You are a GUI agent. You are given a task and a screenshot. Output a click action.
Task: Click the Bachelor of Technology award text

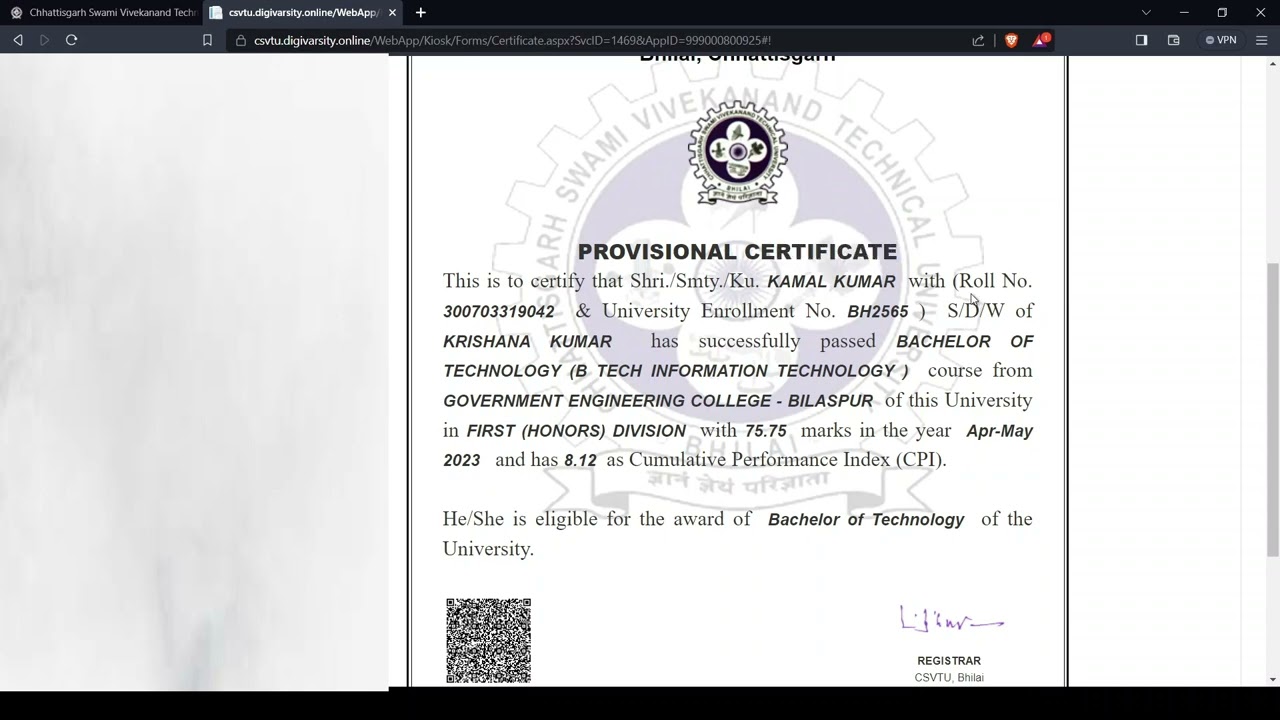(866, 520)
